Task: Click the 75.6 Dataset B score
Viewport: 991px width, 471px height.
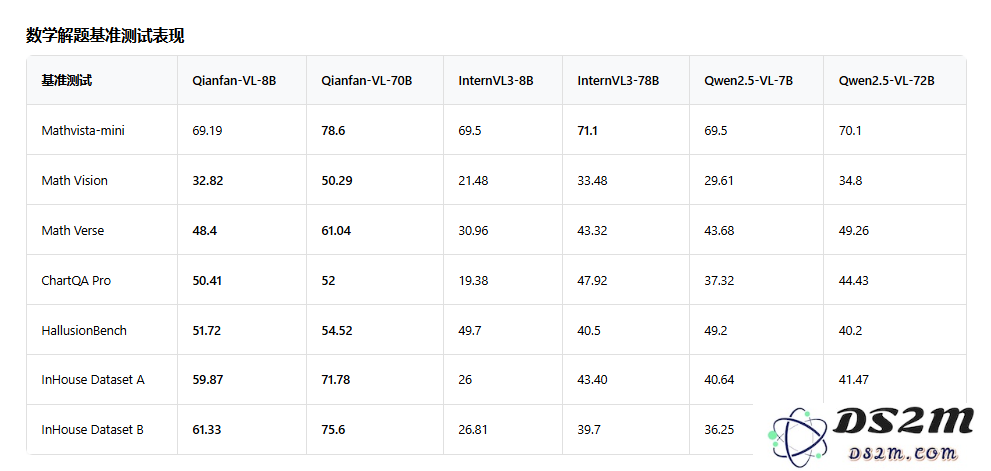Action: tap(333, 430)
